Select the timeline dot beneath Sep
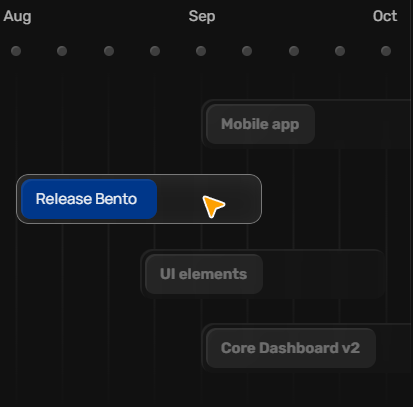Screen dimensions: 413x407 coord(201,51)
